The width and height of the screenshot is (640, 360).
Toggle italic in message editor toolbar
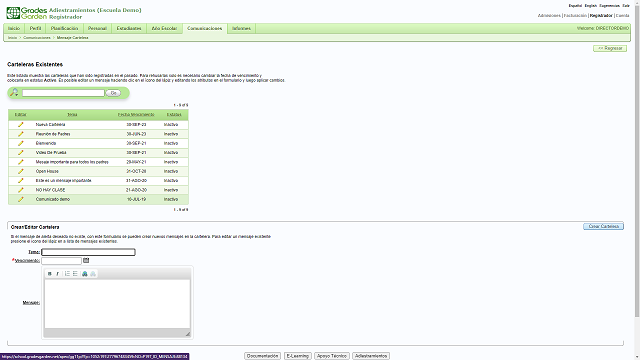point(58,274)
